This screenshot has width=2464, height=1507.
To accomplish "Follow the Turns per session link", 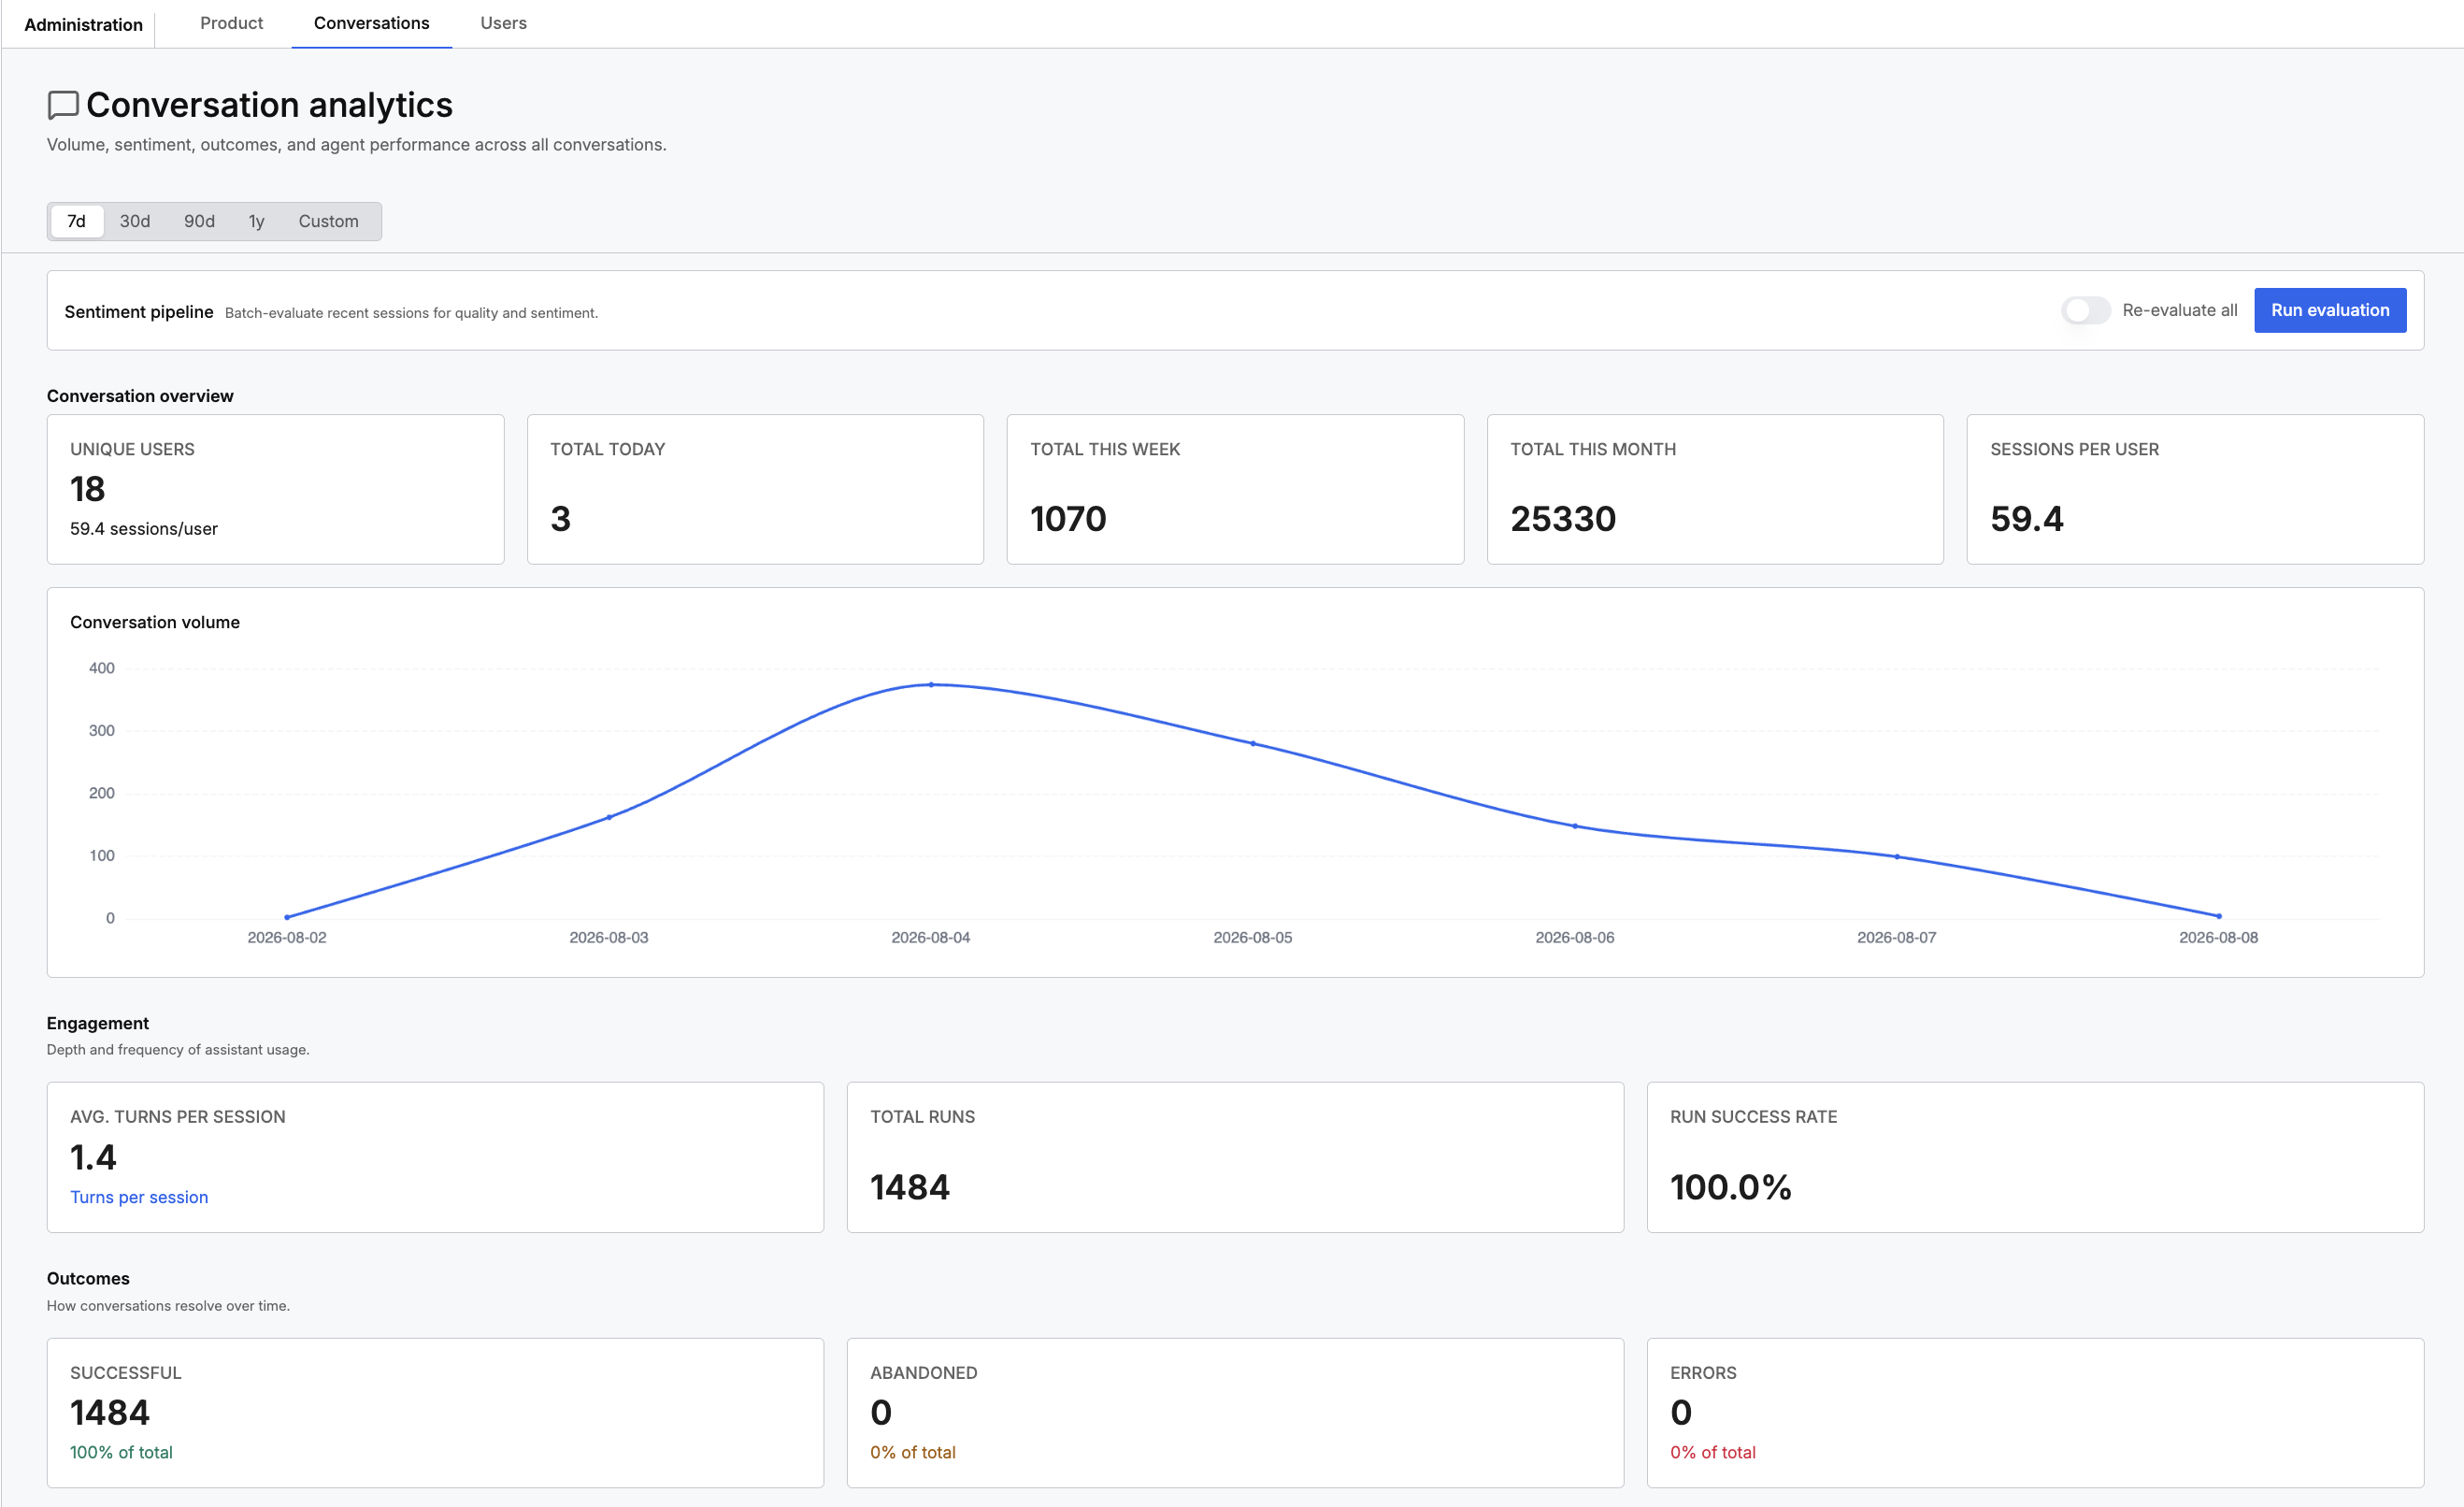I will click(x=139, y=1197).
